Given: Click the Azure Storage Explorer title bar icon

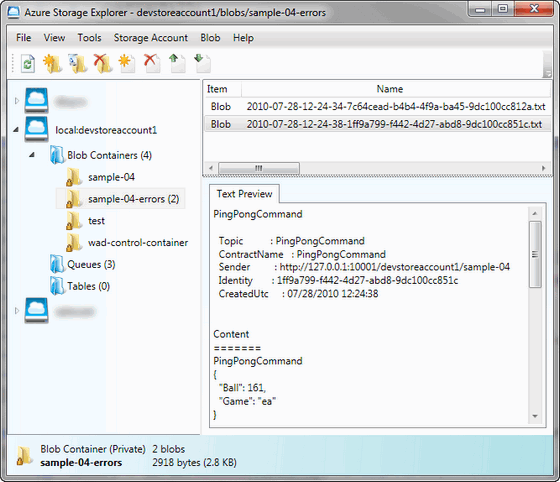Looking at the screenshot, I should point(14,12).
